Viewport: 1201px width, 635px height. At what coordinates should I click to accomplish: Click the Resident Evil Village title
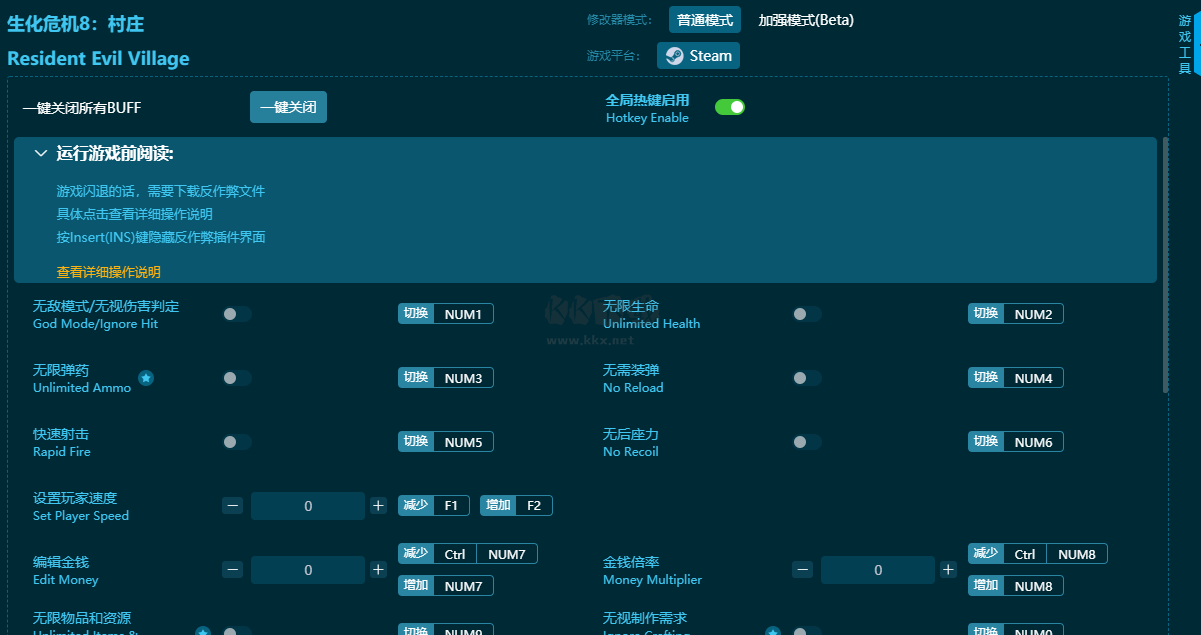pos(98,58)
